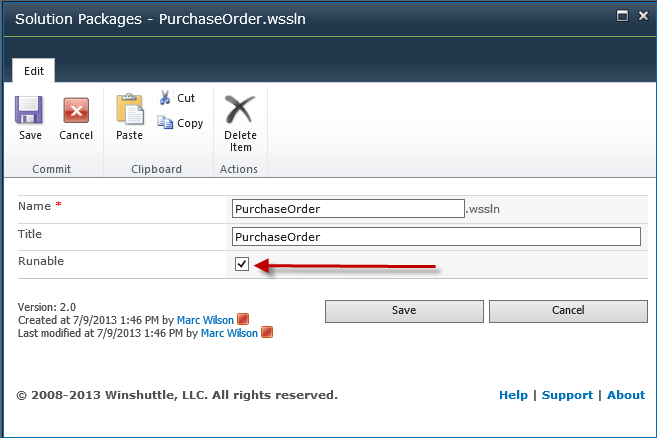This screenshot has width=657, height=438.
Task: Click the Commit group label
Action: click(52, 169)
